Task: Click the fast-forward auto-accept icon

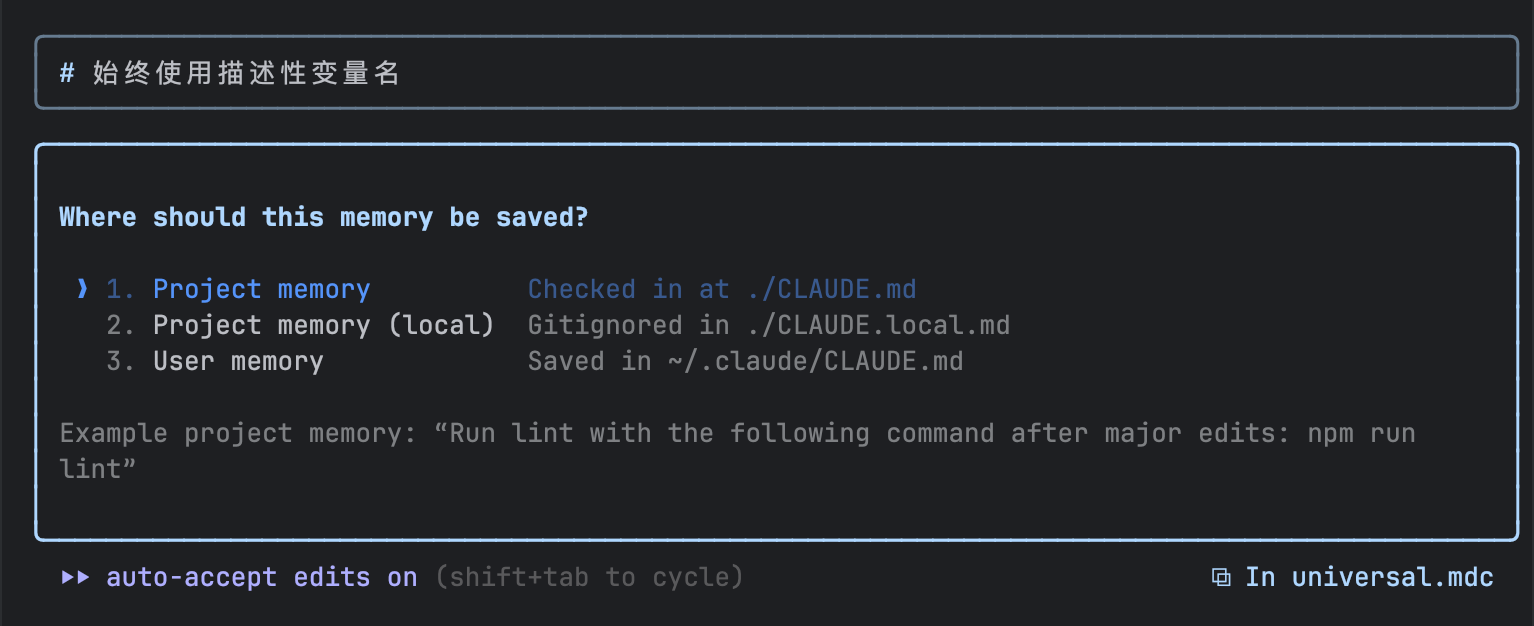Action: [x=75, y=578]
